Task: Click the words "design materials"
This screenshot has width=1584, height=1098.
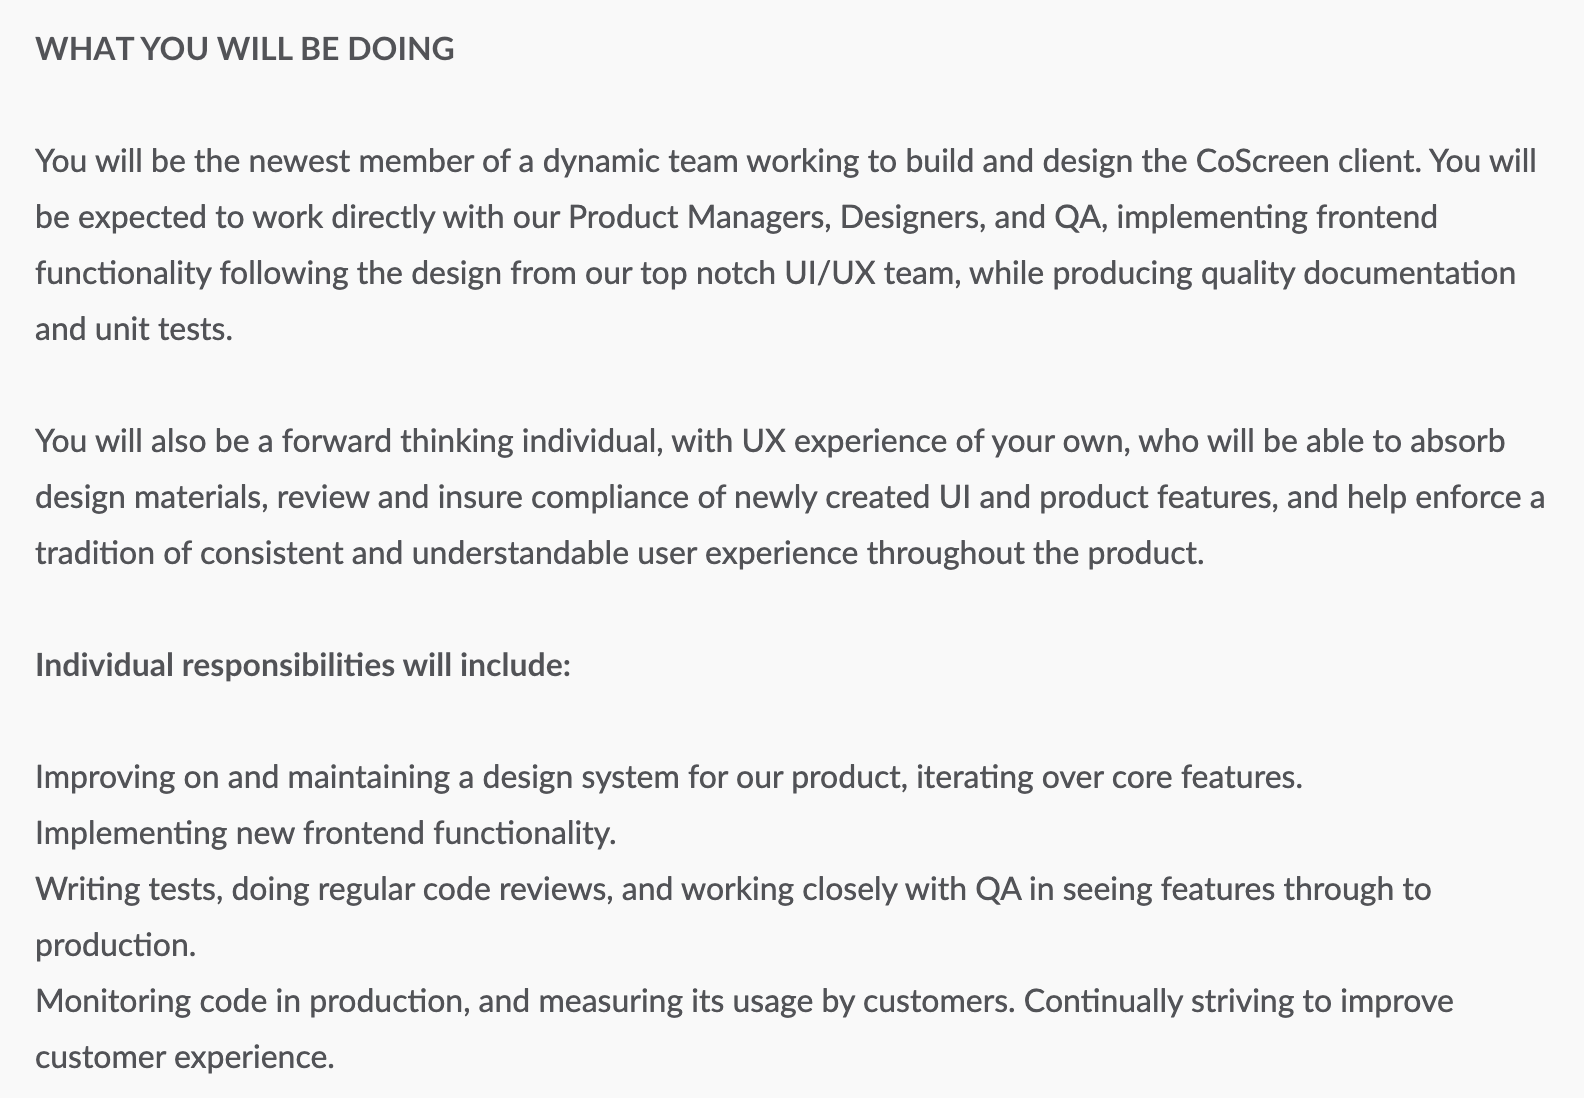Action: tap(150, 497)
